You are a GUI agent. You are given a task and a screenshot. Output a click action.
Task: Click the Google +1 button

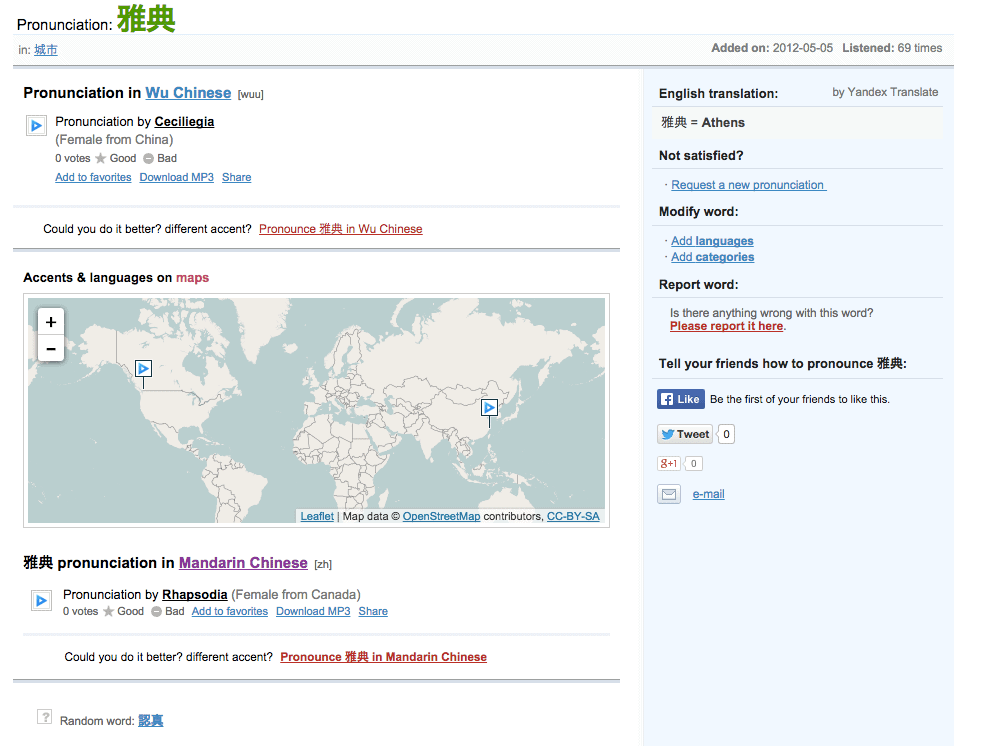(x=668, y=463)
